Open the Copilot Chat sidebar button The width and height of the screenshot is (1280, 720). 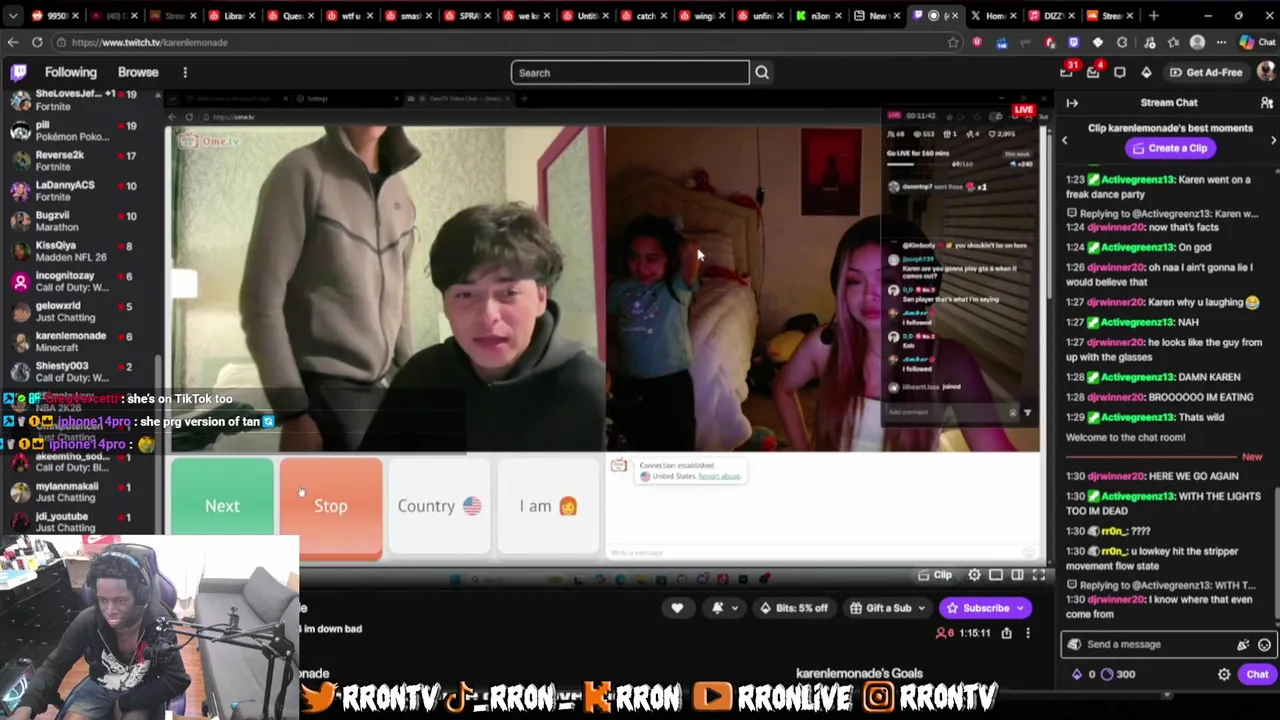click(1257, 42)
